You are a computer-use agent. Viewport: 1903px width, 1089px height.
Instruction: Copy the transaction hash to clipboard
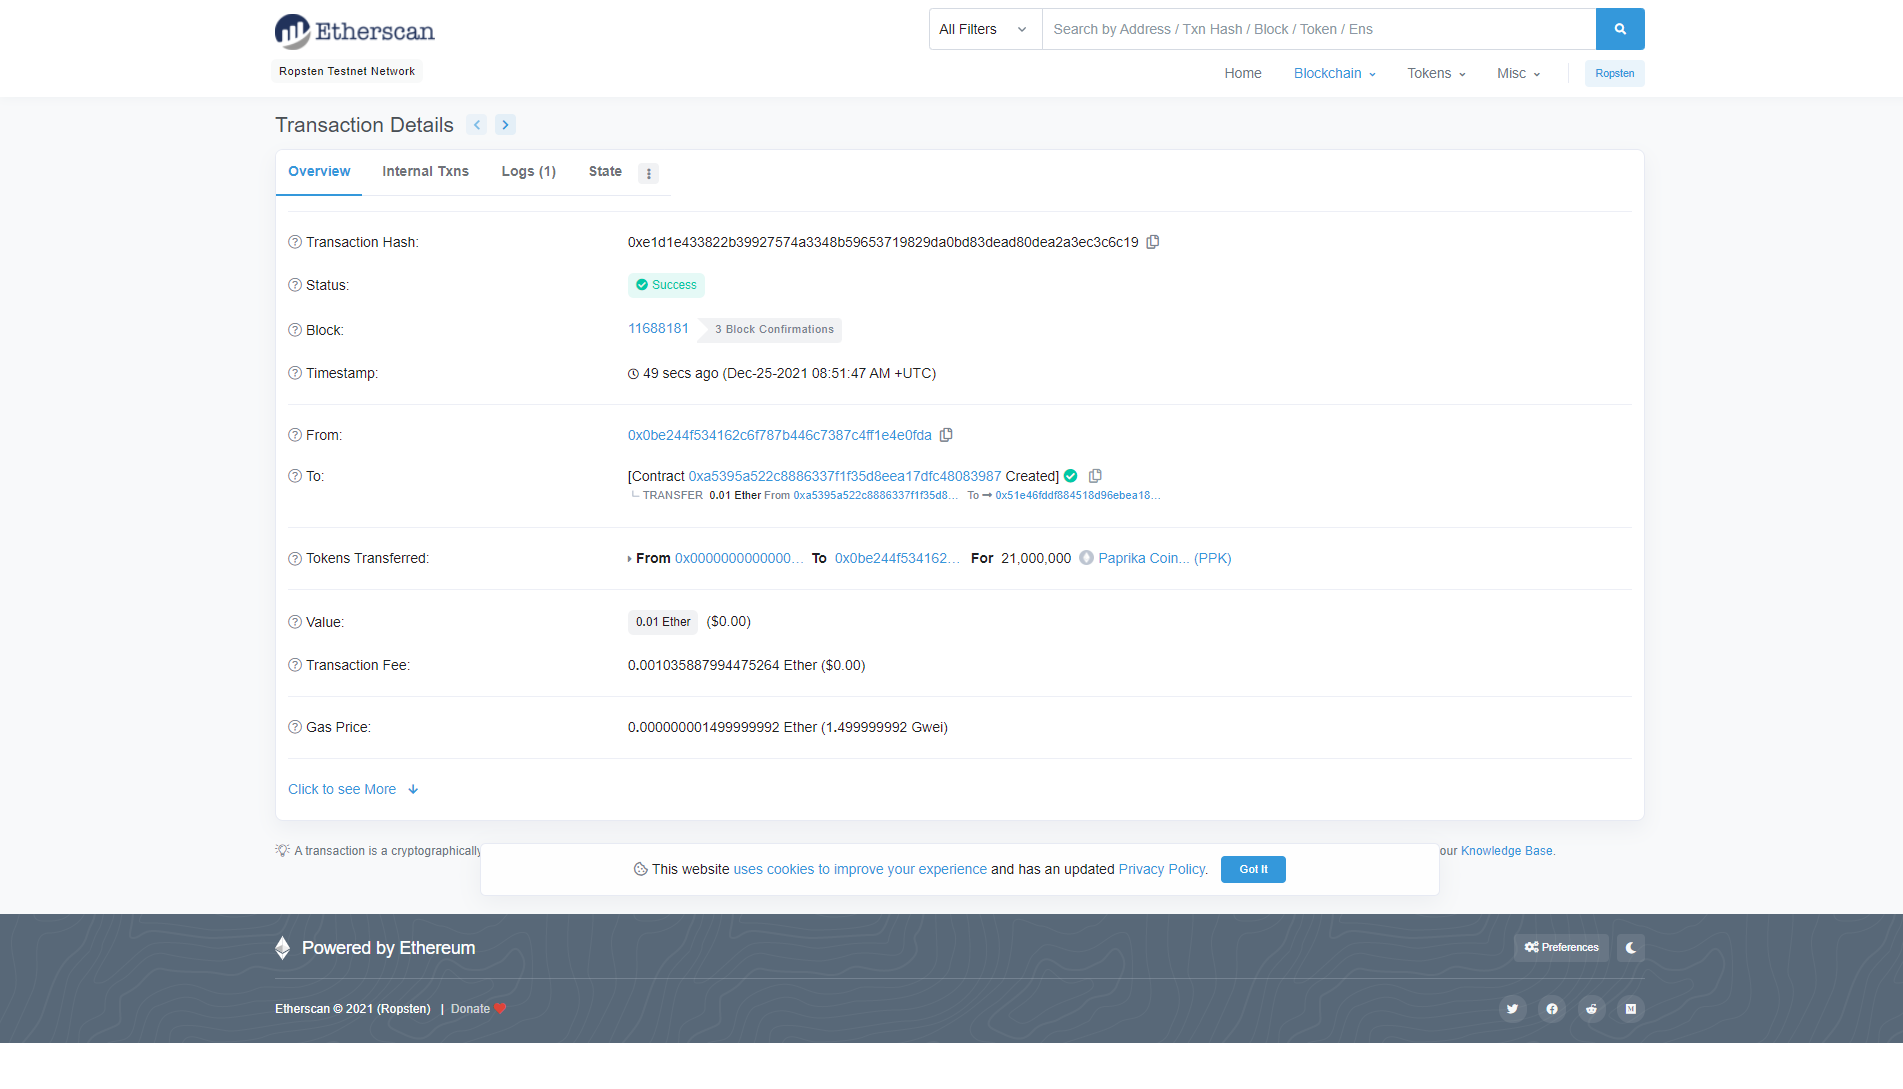pos(1153,242)
